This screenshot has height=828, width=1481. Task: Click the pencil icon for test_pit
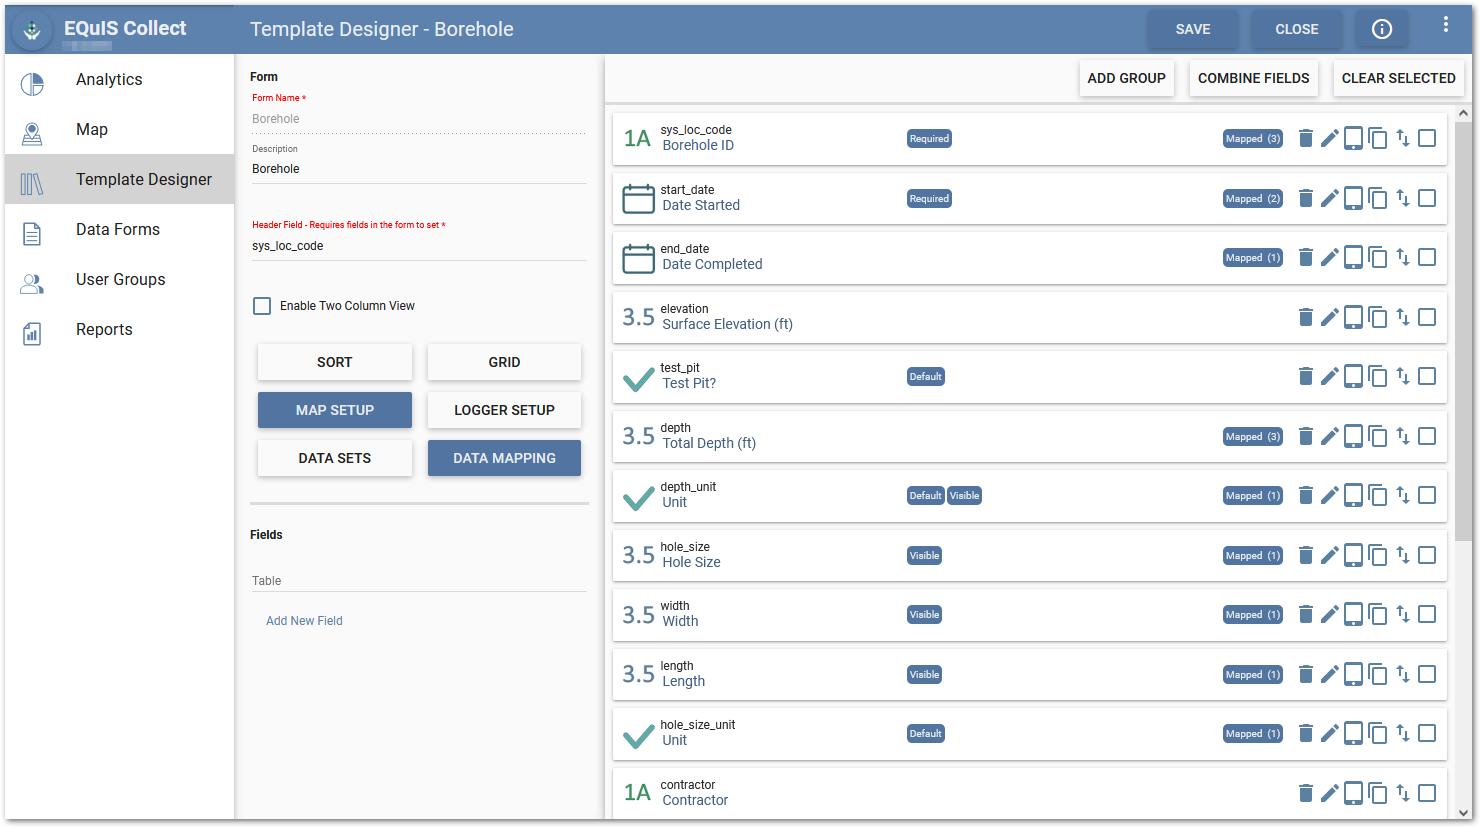[1329, 376]
